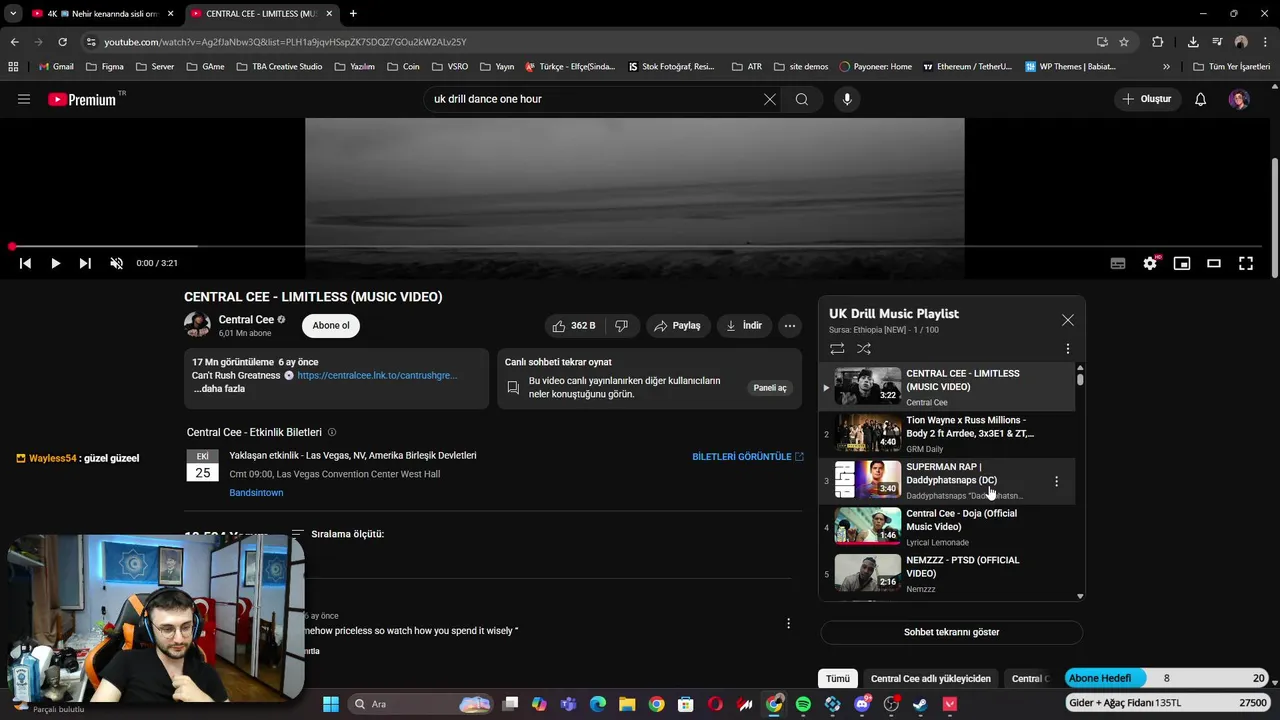
Task: Open comment sort Sıralama ölçütü
Action: 338,534
